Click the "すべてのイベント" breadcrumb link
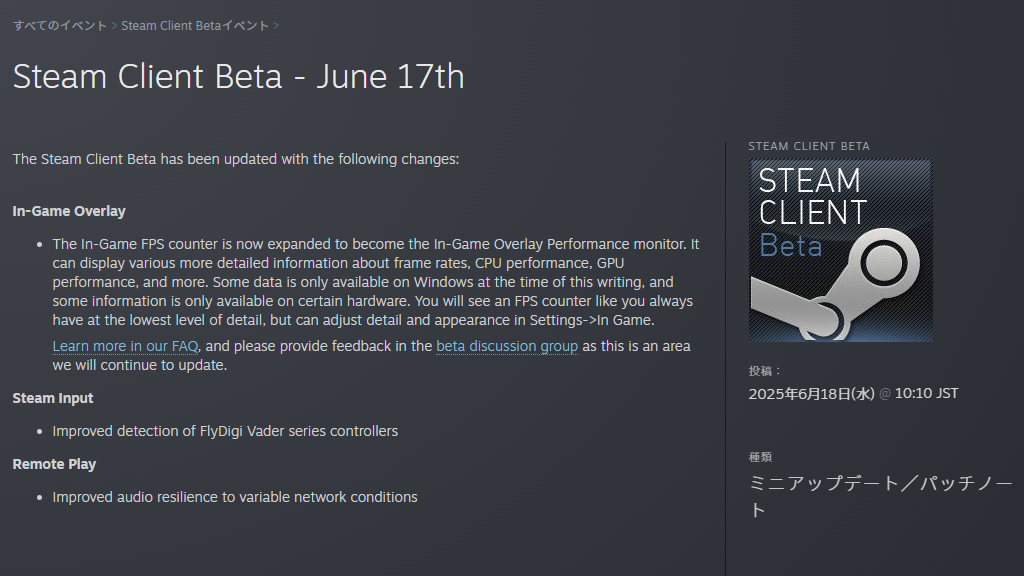This screenshot has width=1024, height=576. (60, 25)
